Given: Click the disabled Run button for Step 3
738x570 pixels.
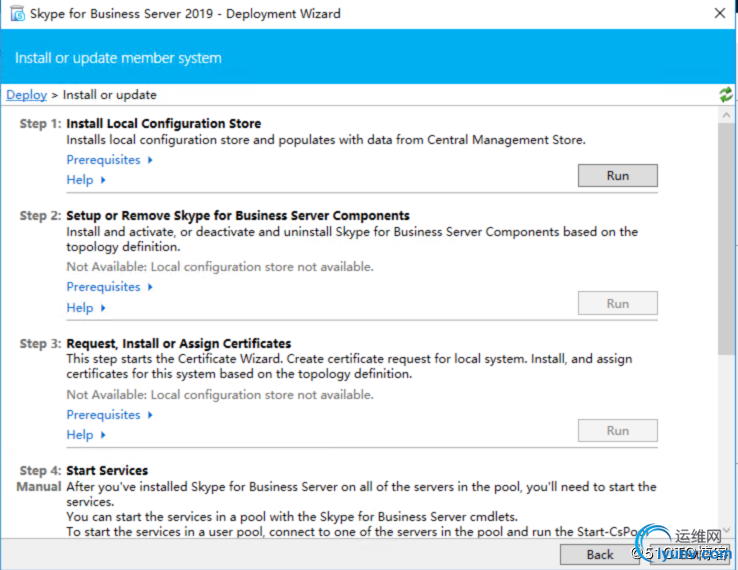Looking at the screenshot, I should click(x=618, y=431).
